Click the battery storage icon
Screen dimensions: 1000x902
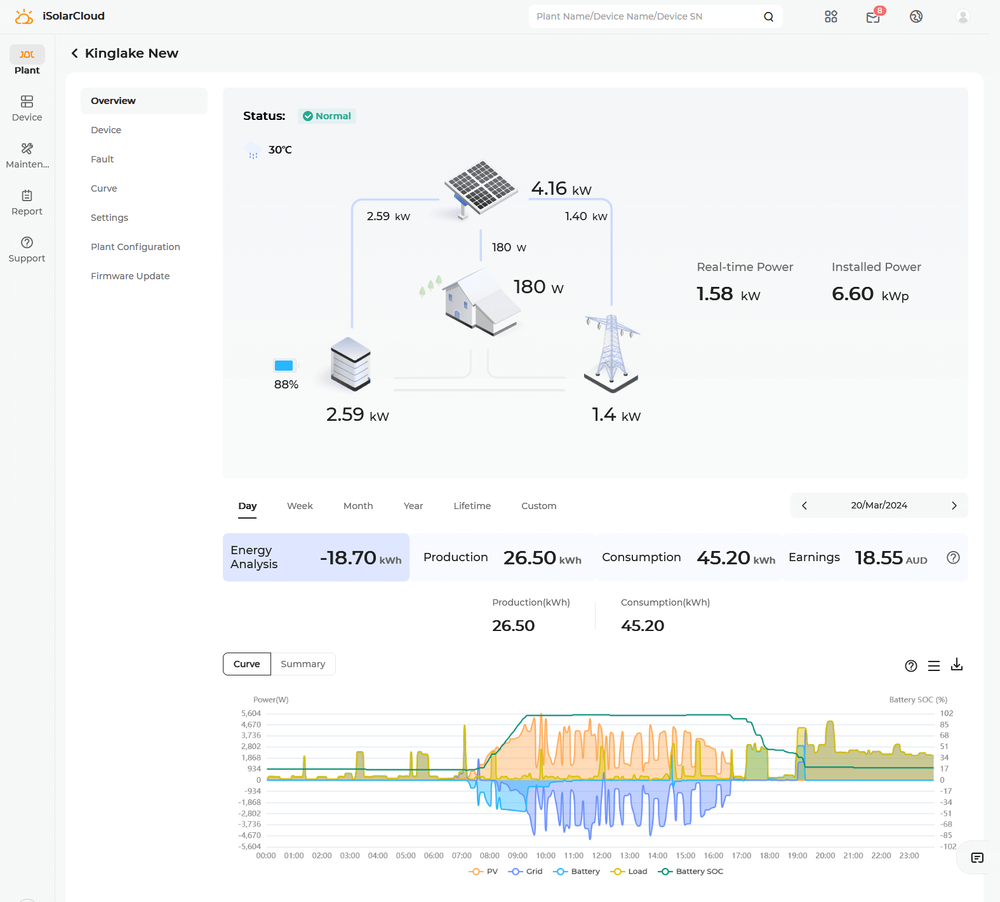(x=350, y=364)
